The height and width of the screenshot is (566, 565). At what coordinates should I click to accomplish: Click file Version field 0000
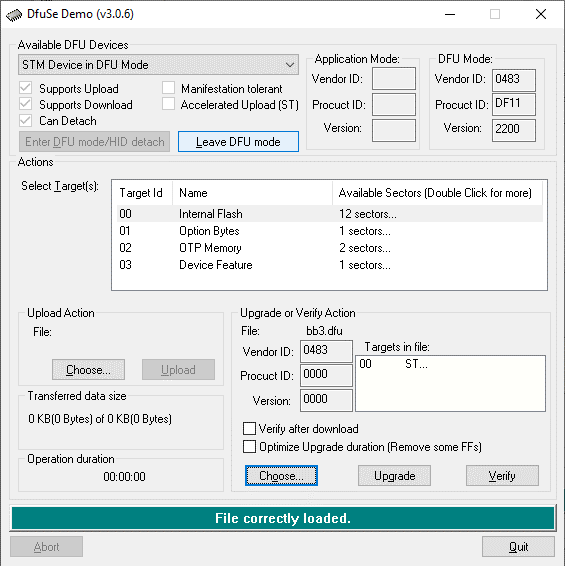tap(326, 400)
